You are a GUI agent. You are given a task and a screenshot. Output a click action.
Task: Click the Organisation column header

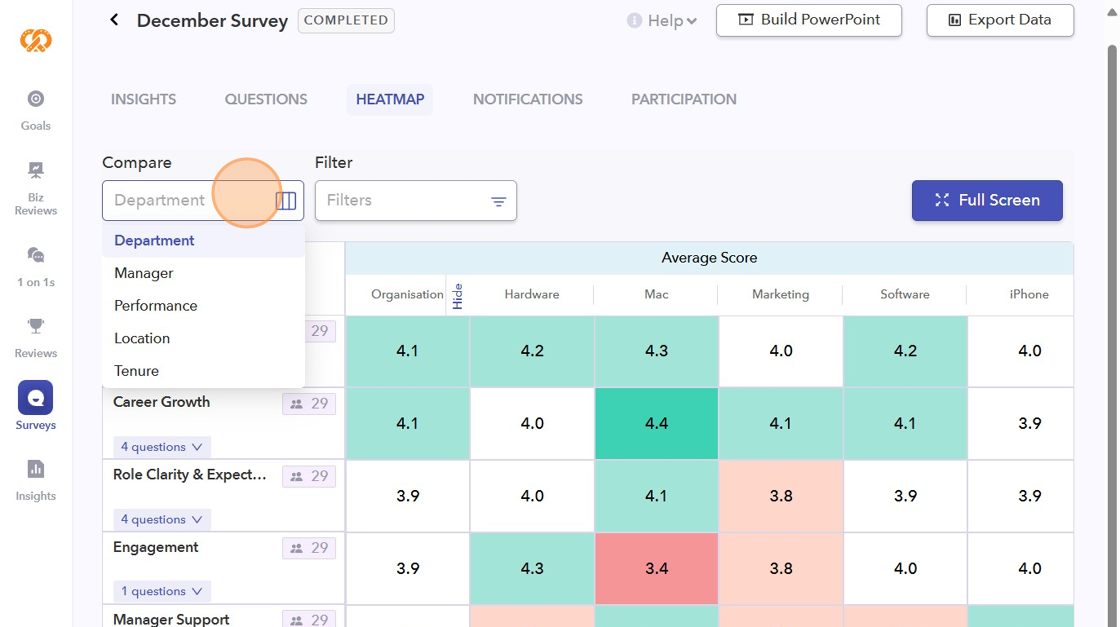(407, 294)
